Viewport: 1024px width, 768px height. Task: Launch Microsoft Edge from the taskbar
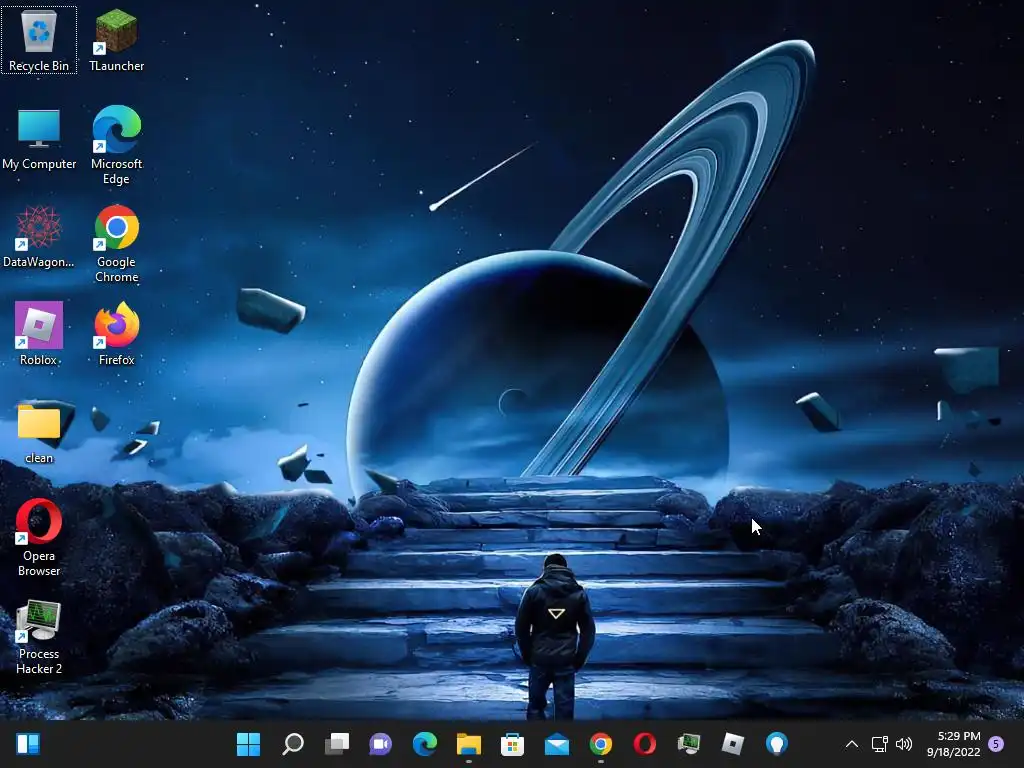[424, 743]
